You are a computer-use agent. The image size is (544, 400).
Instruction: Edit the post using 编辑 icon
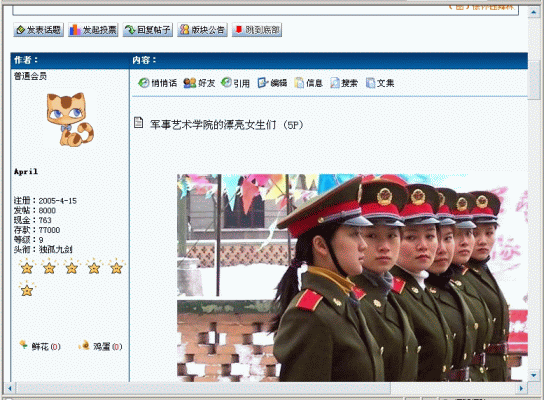click(x=272, y=83)
